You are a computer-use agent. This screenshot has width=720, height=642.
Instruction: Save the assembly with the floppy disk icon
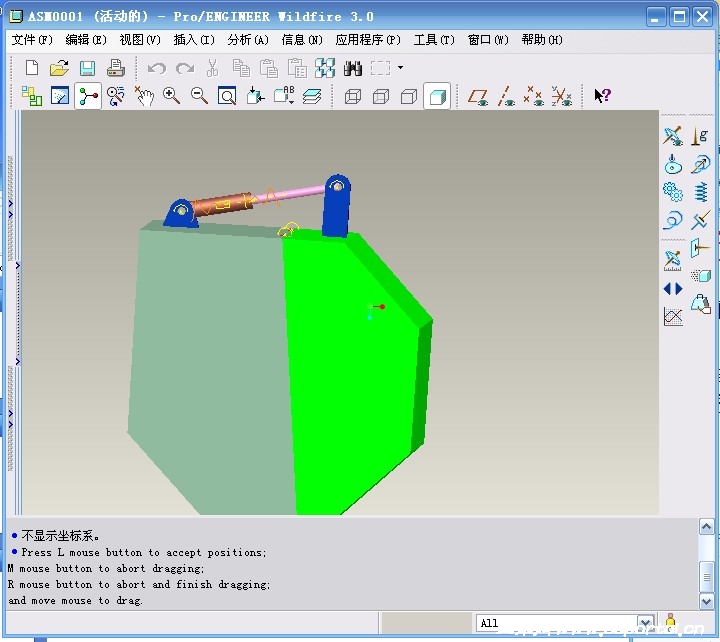87,68
